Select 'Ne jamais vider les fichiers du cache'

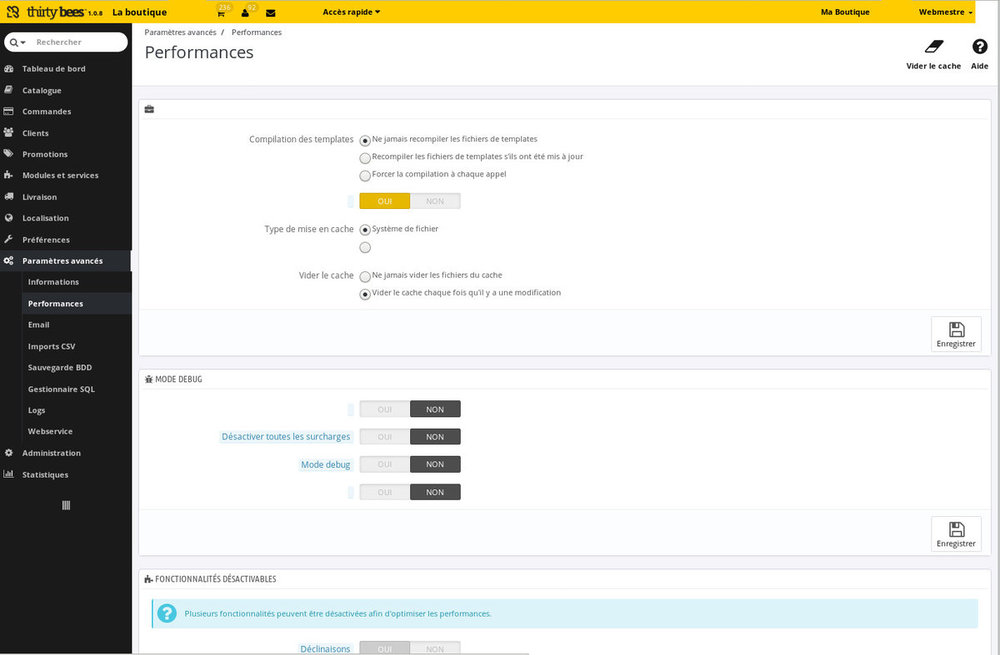pos(365,276)
